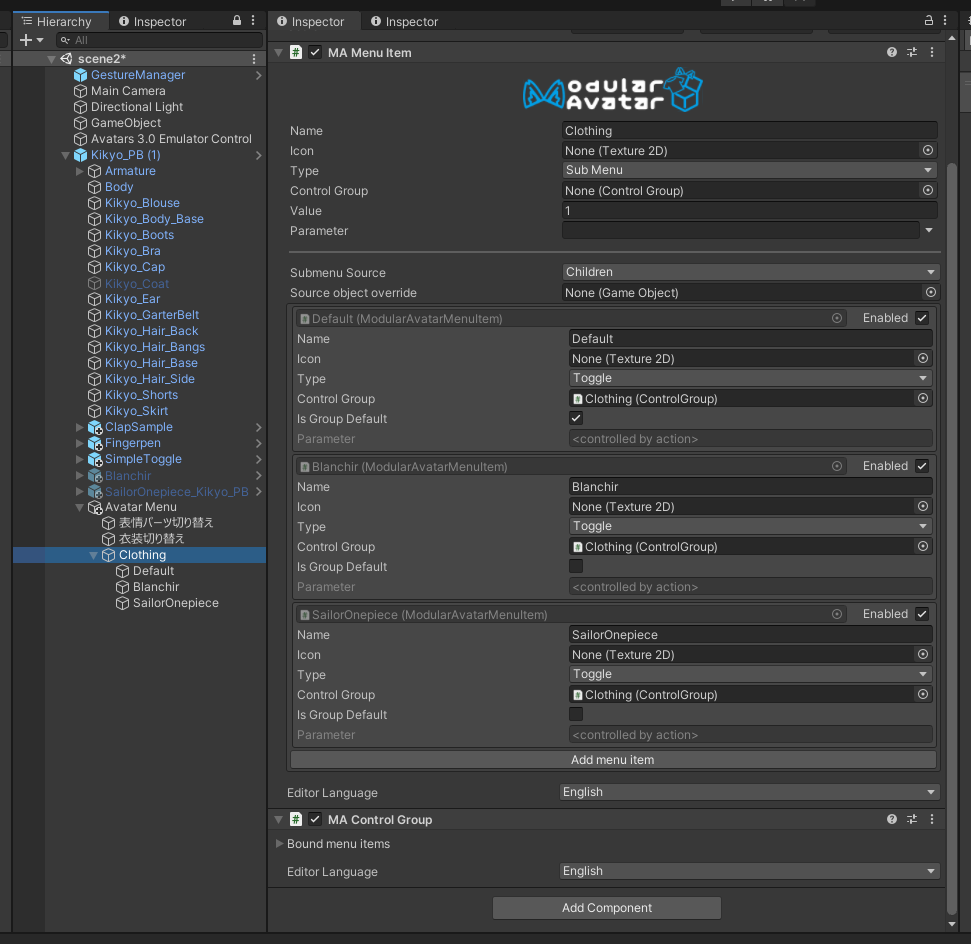Collapse the MA Menu Item component foldout
Image resolution: width=971 pixels, height=944 pixels.
coord(279,53)
